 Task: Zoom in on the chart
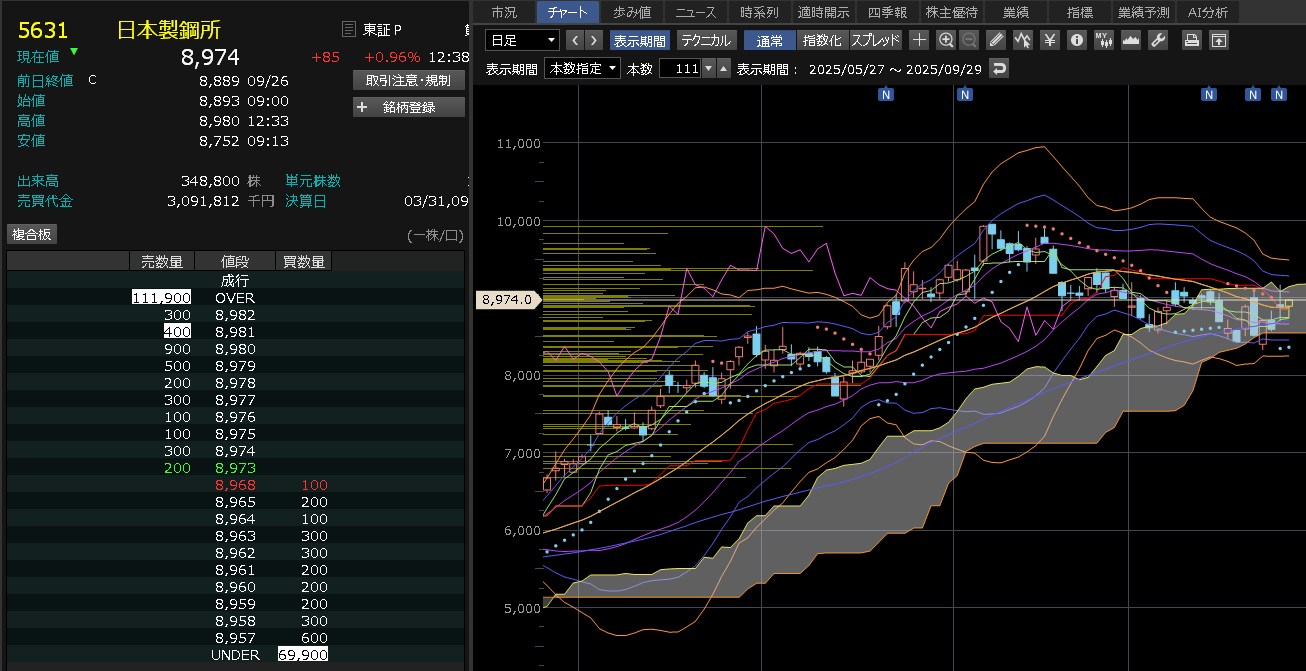click(x=946, y=40)
